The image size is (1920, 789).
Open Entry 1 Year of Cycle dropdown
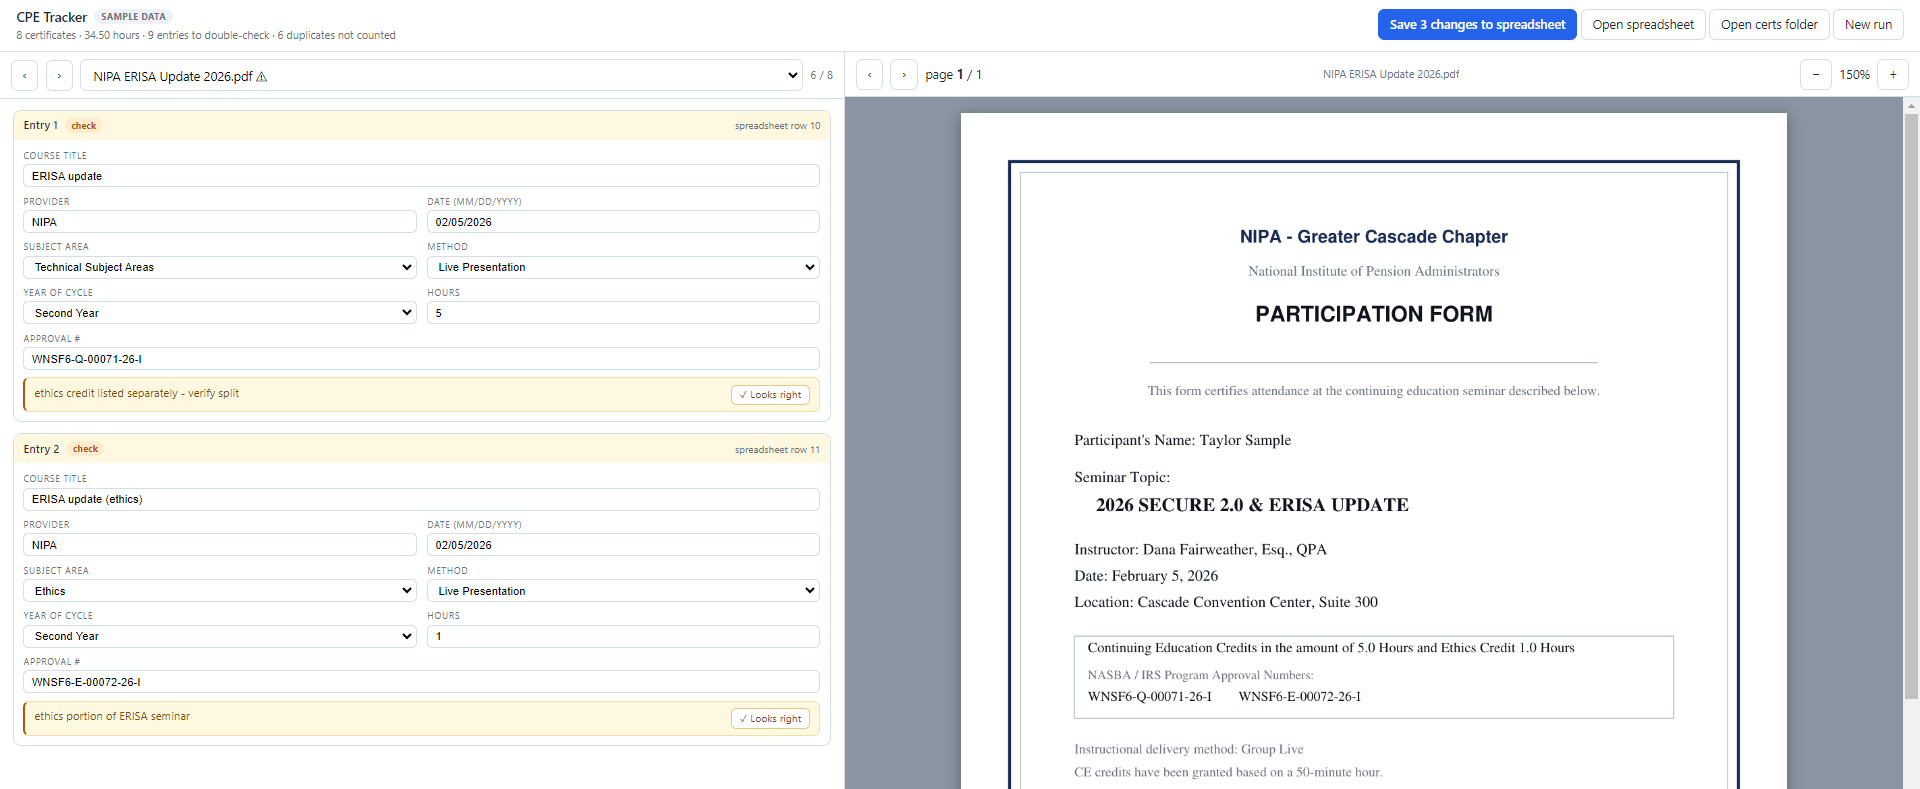[x=220, y=313]
